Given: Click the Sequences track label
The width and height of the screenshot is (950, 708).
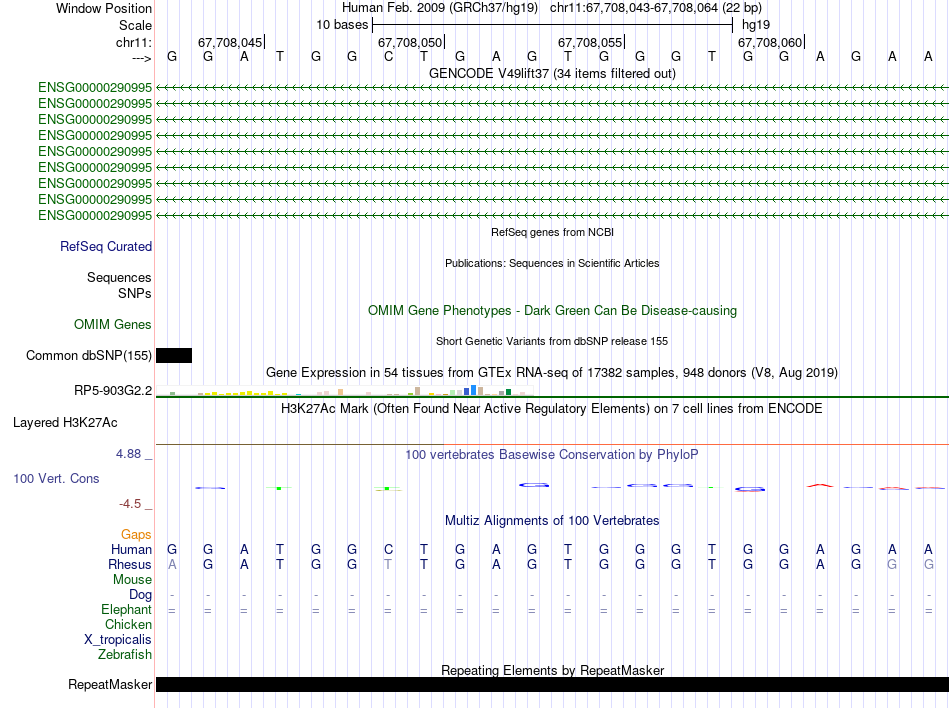Looking at the screenshot, I should [119, 277].
